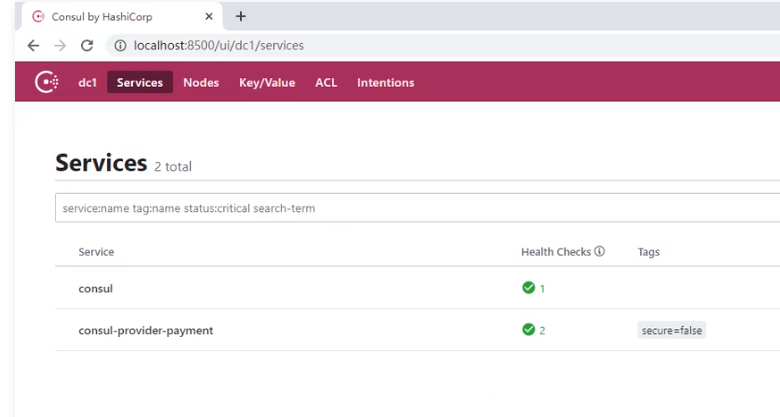Reload the page with refresh icon
Viewport: 780px width, 417px height.
(87, 45)
